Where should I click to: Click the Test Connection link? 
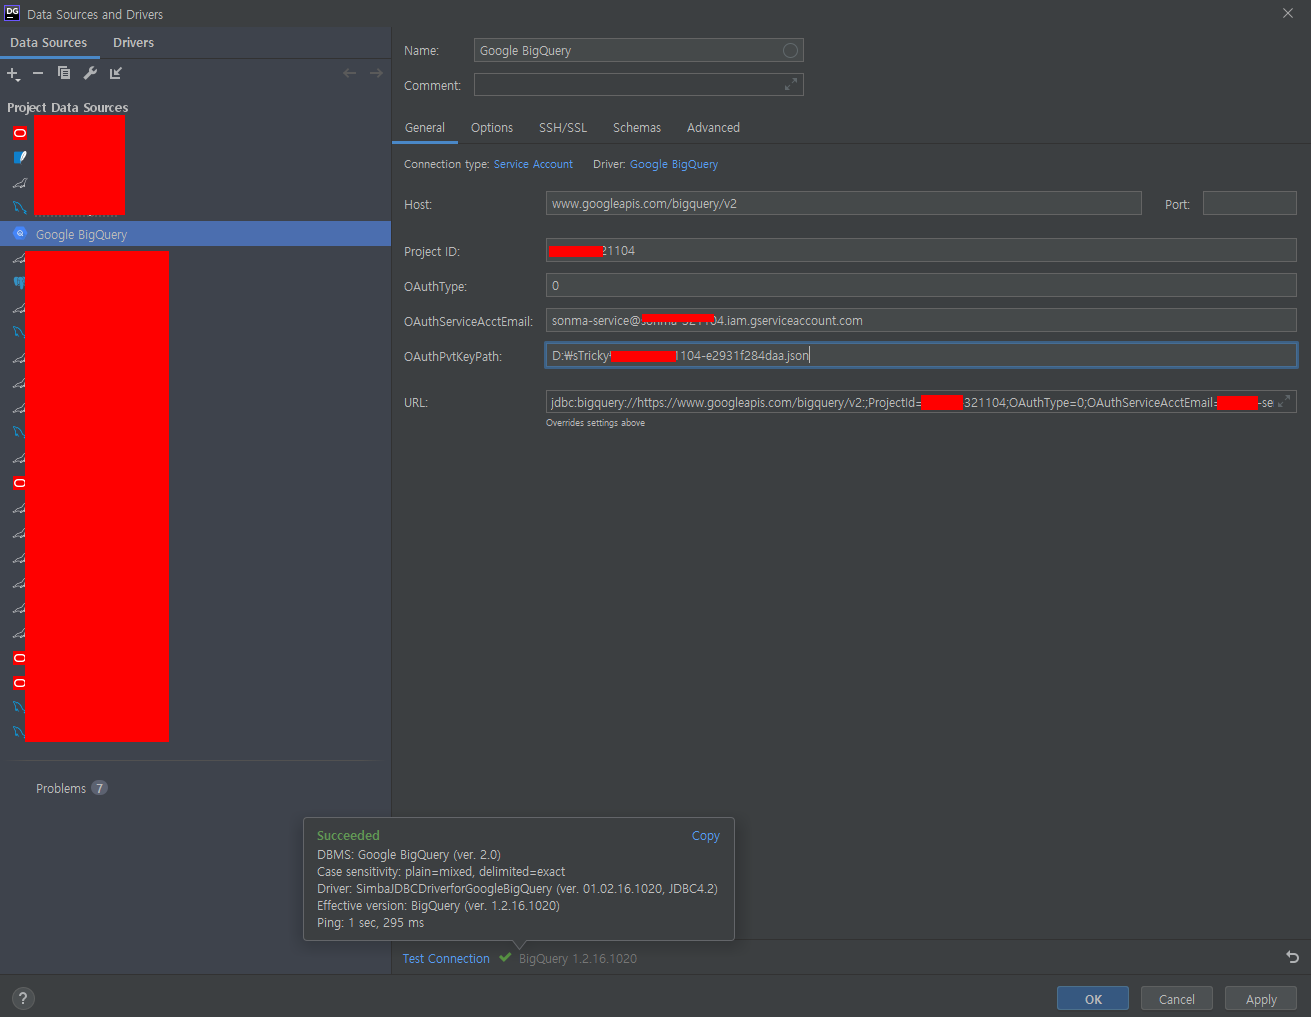pos(446,959)
